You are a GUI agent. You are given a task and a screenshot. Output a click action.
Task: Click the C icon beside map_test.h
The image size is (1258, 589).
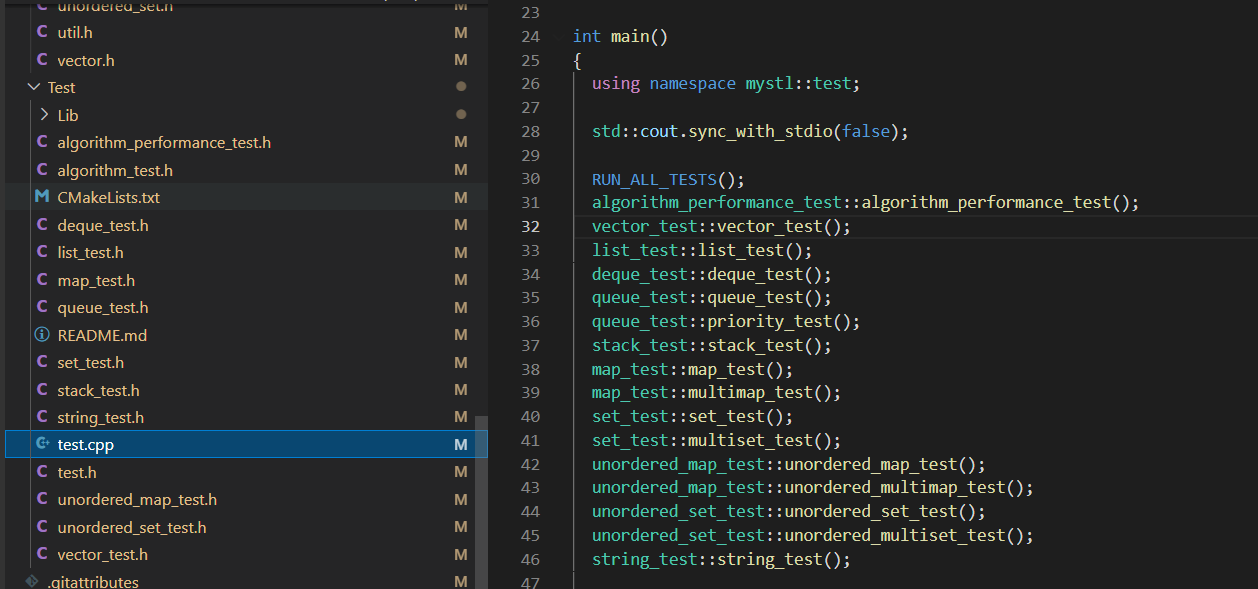pyautogui.click(x=42, y=280)
